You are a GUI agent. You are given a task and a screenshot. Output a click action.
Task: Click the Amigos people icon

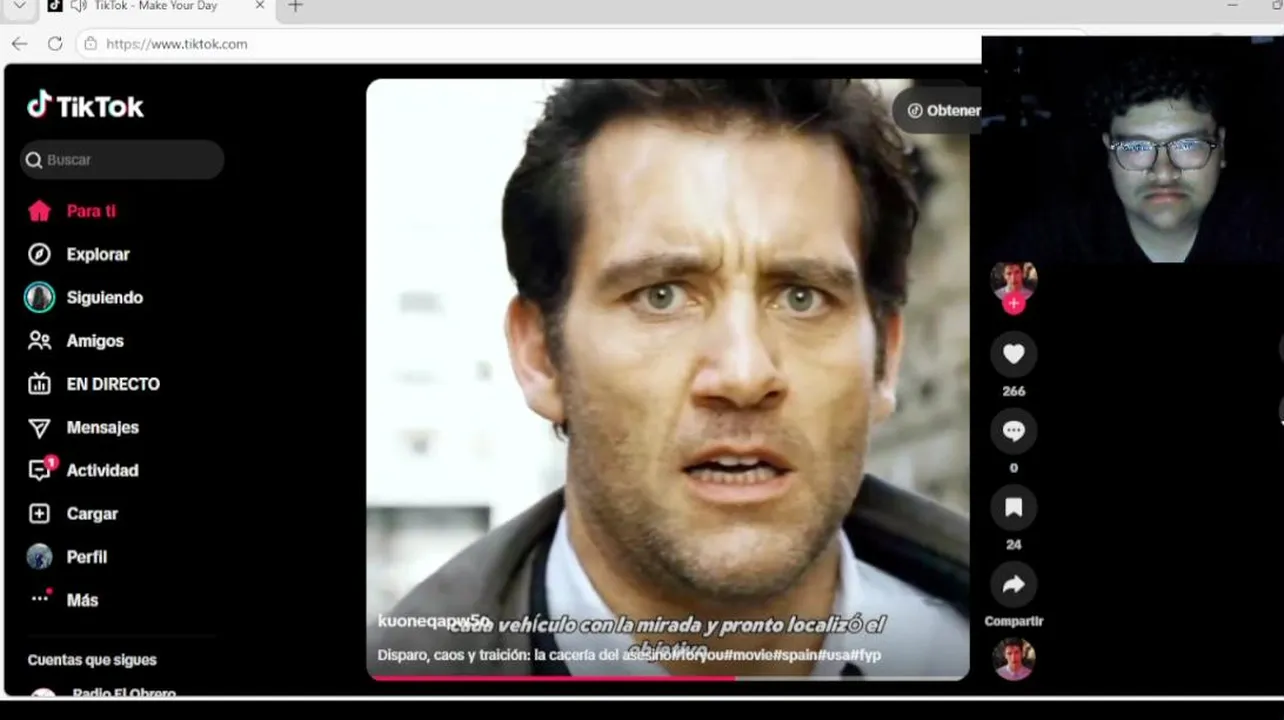pos(39,340)
